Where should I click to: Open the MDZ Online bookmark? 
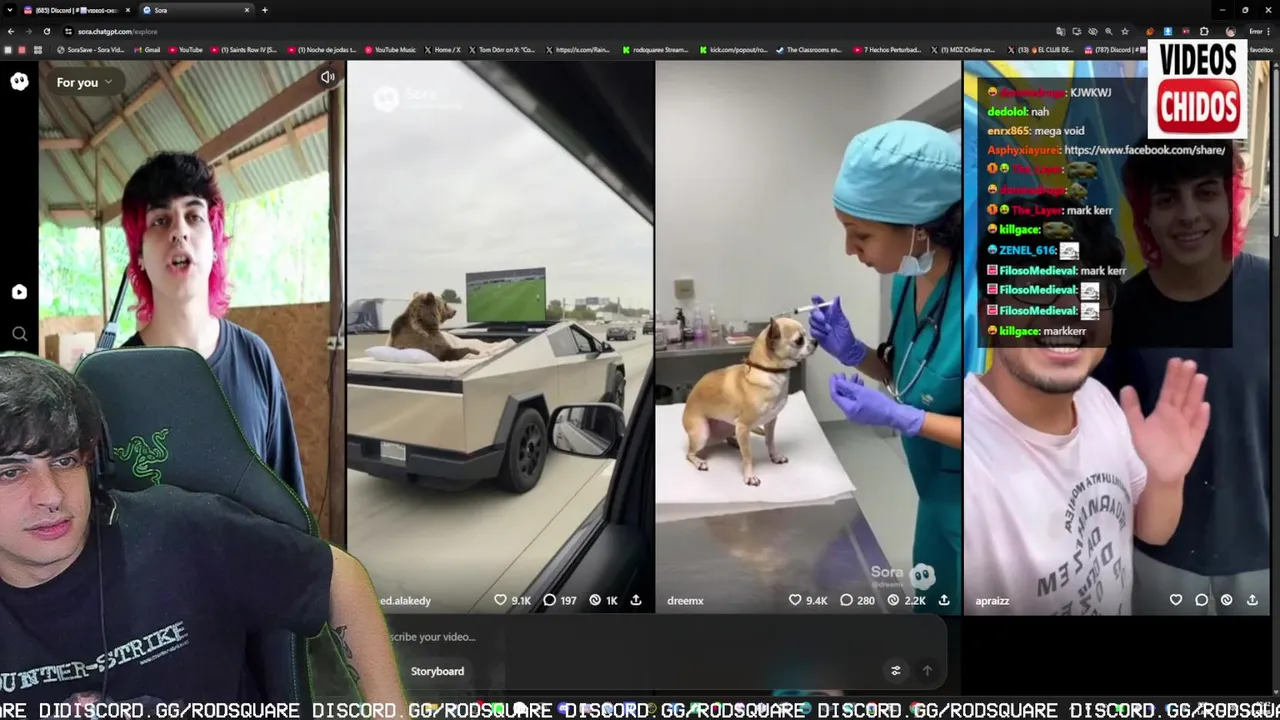click(961, 49)
